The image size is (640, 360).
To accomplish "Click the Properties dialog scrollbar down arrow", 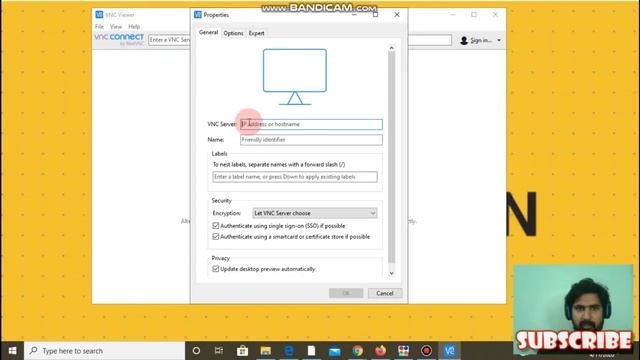I will pos(391,273).
